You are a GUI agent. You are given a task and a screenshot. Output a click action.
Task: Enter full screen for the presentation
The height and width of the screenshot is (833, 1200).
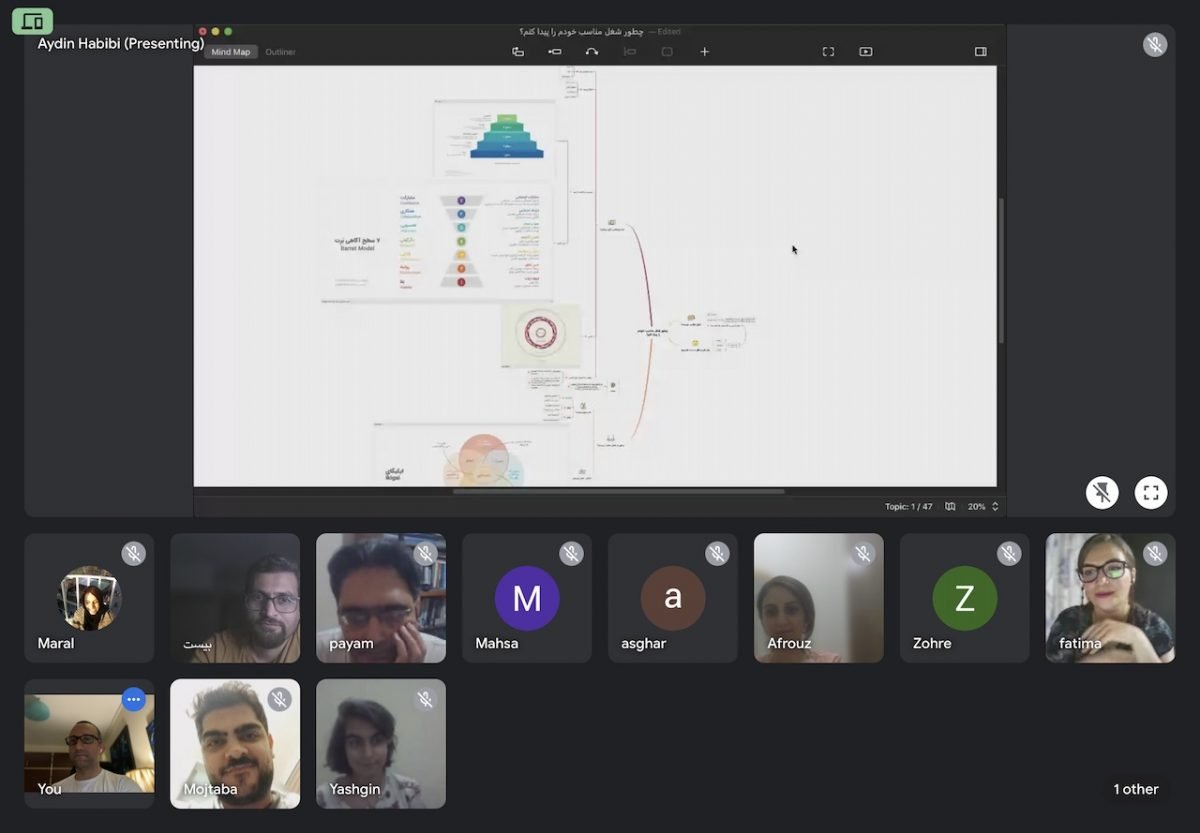(x=1151, y=492)
